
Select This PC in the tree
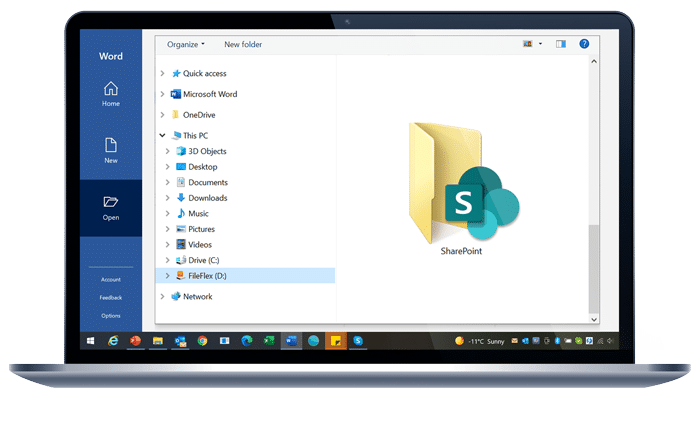point(190,135)
